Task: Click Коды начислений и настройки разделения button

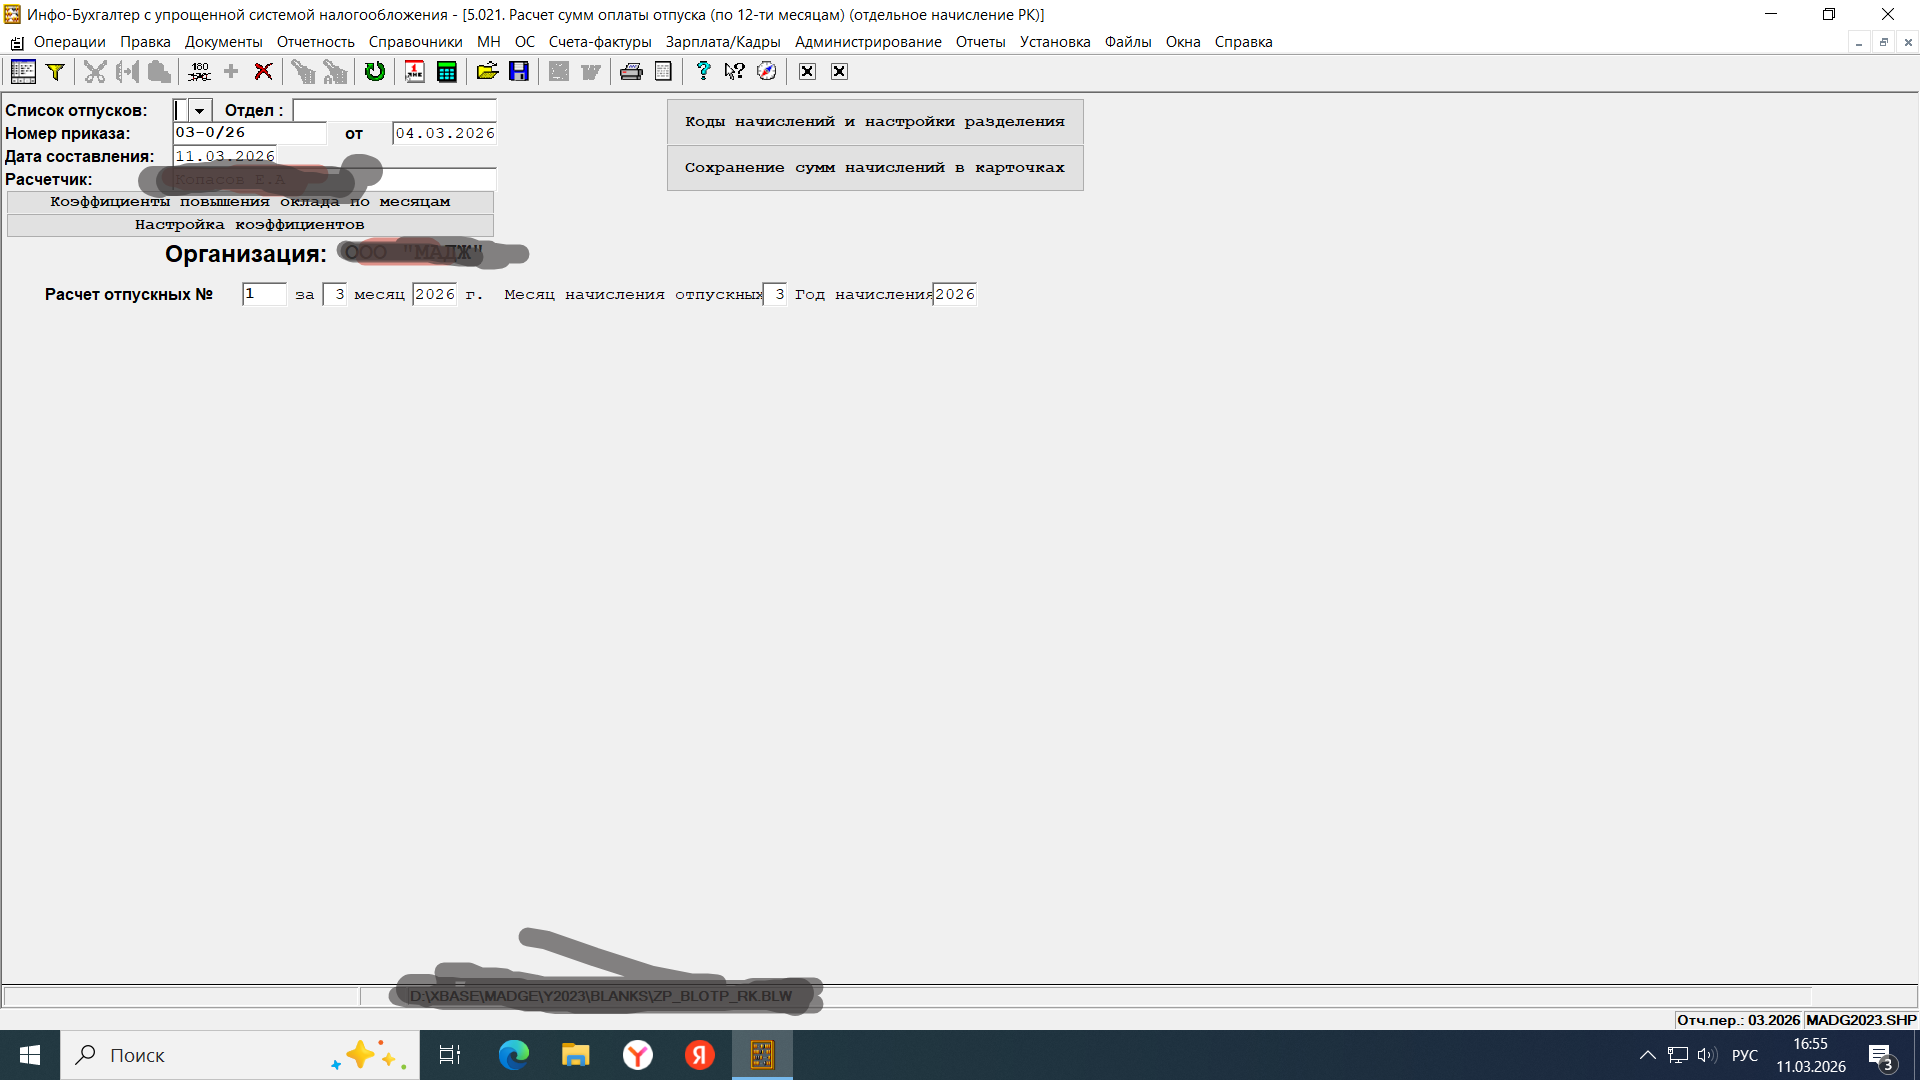Action: point(874,122)
